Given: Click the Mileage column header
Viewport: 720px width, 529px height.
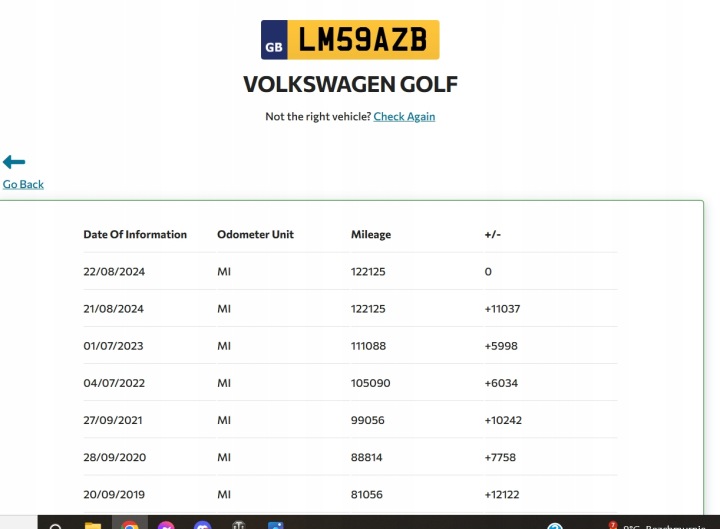Looking at the screenshot, I should pos(371,235).
